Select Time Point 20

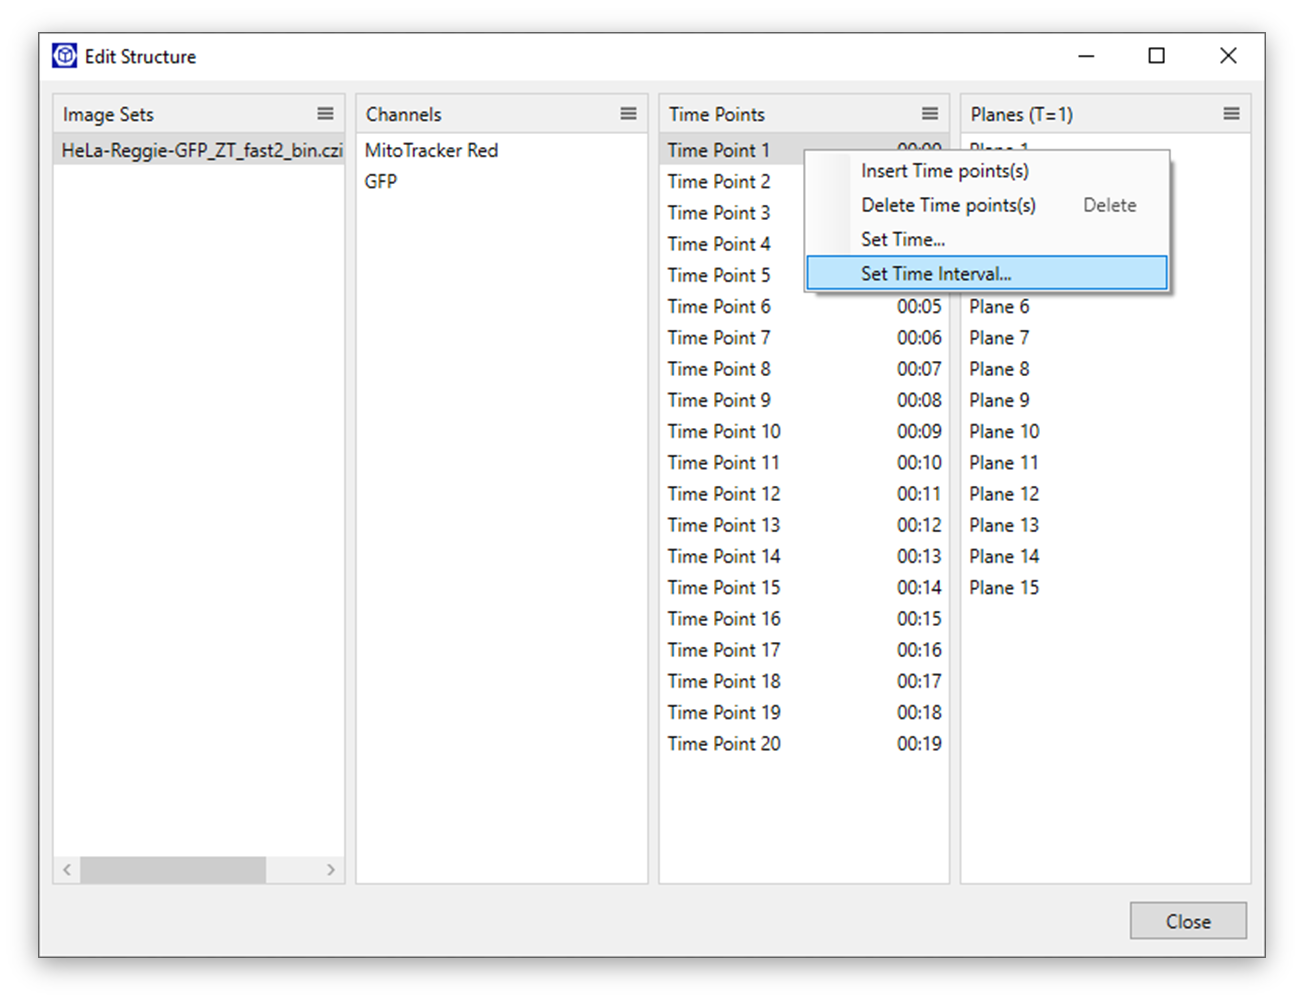[x=723, y=743]
